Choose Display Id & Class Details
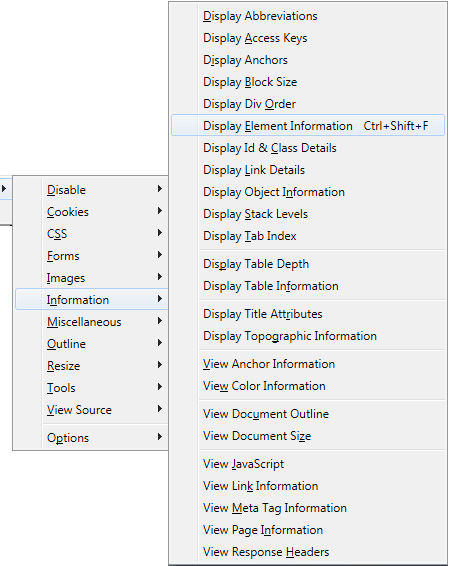This screenshot has width=449, height=566. tap(308, 148)
